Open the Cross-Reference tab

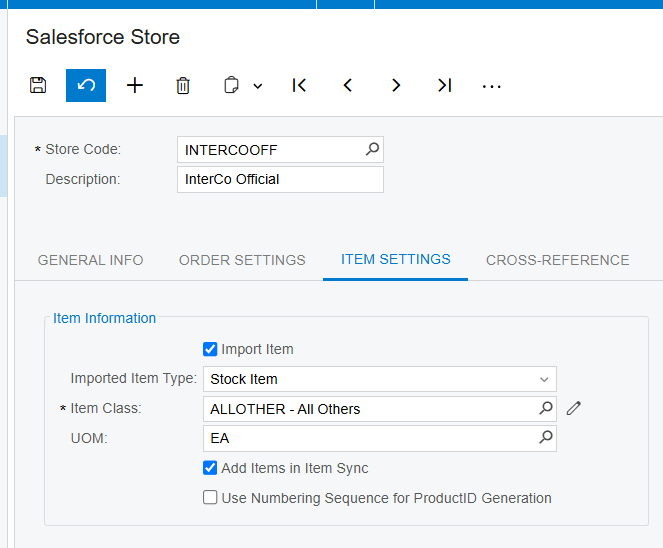tap(557, 260)
